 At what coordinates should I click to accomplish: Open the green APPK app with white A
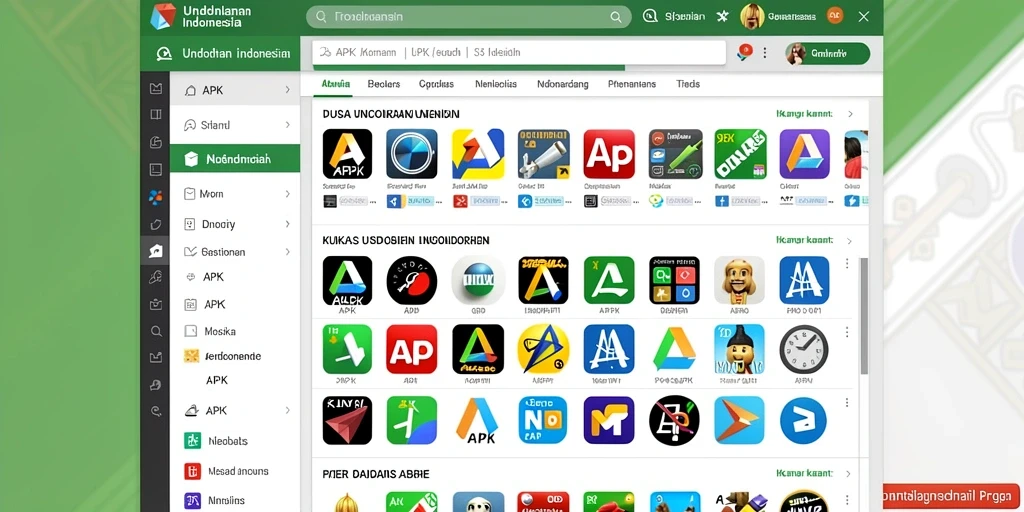609,281
